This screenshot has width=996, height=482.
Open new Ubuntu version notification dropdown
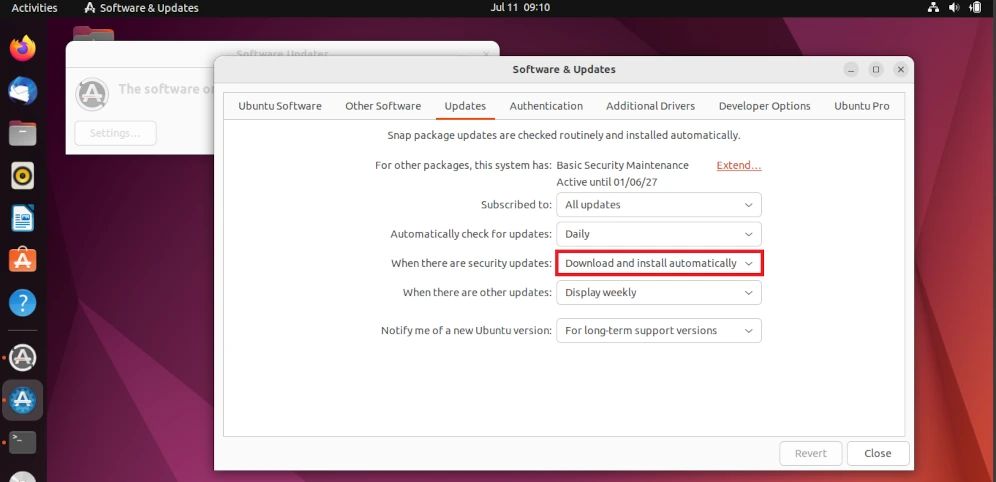tap(659, 330)
